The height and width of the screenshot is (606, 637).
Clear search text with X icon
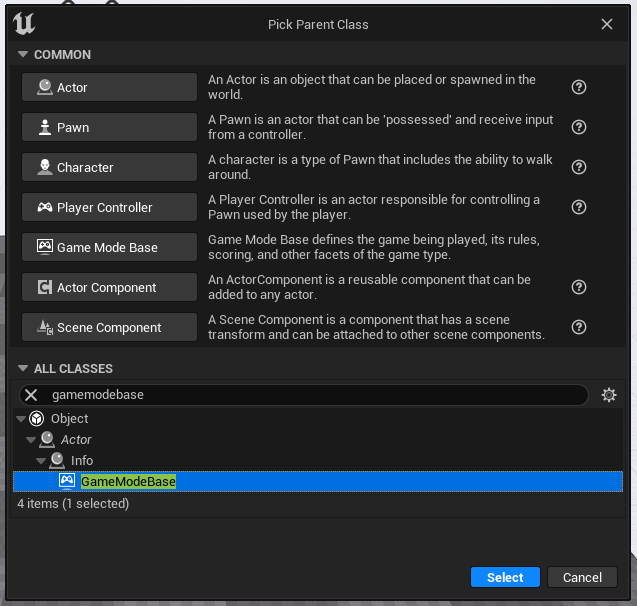[31, 395]
